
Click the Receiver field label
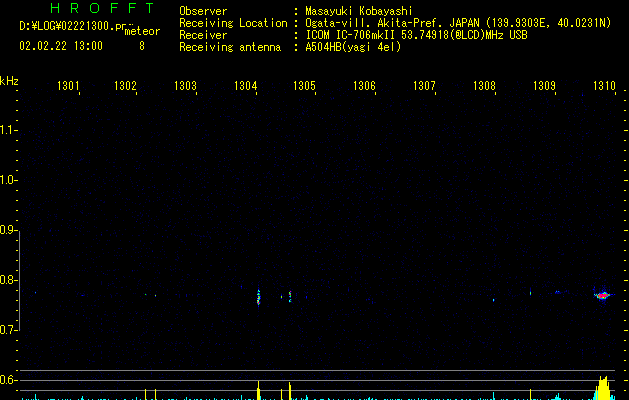pyautogui.click(x=203, y=35)
